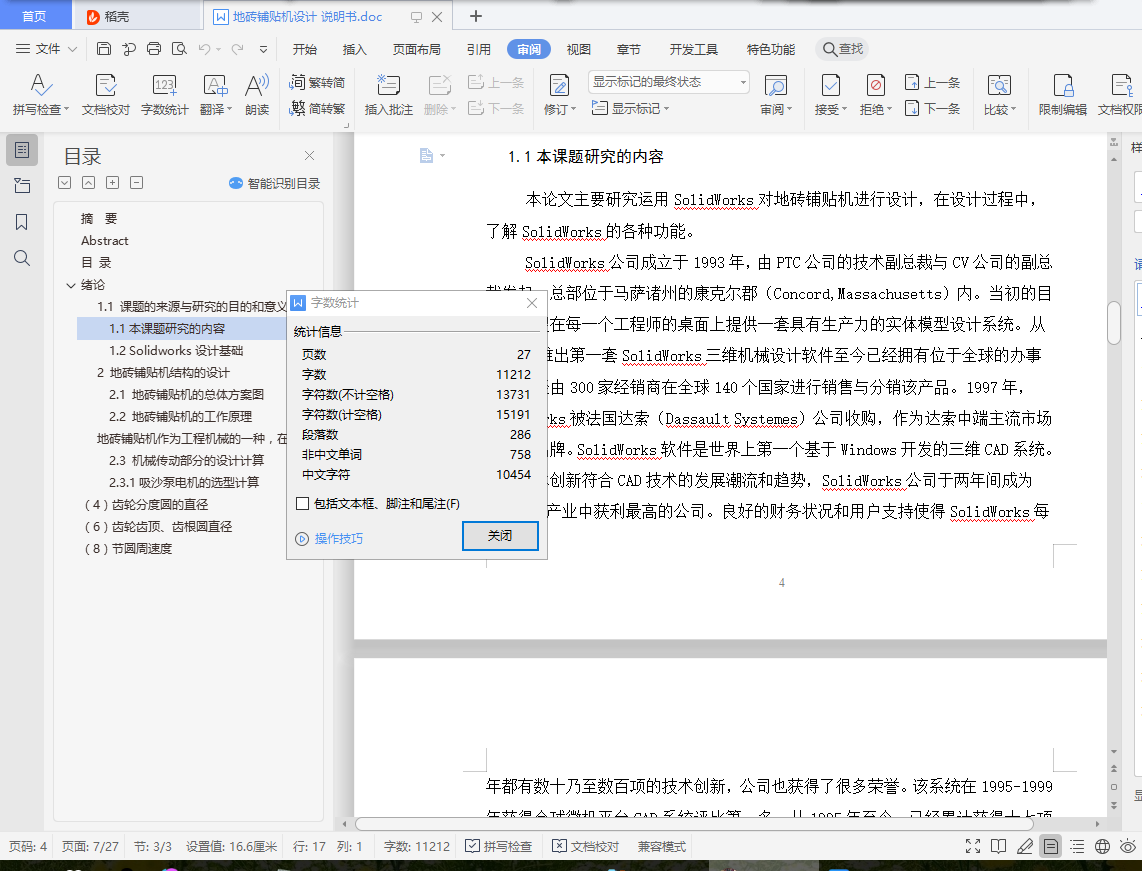Open the 字数统计 word count tool

coord(165,95)
